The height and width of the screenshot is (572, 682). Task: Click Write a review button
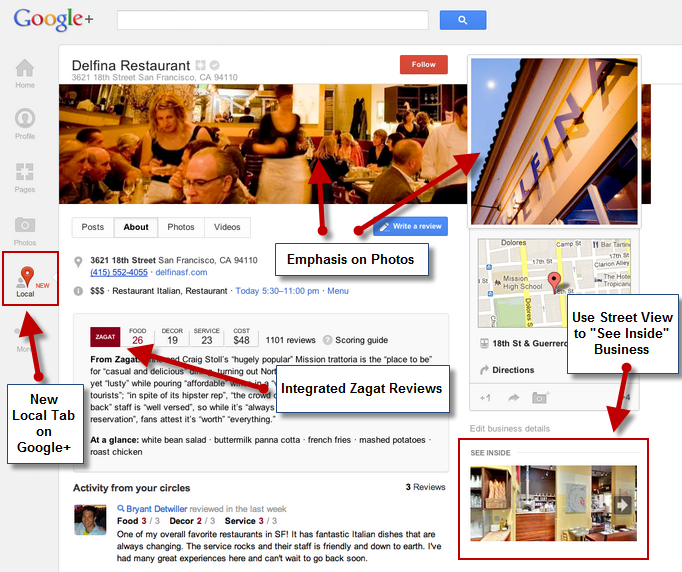[411, 226]
